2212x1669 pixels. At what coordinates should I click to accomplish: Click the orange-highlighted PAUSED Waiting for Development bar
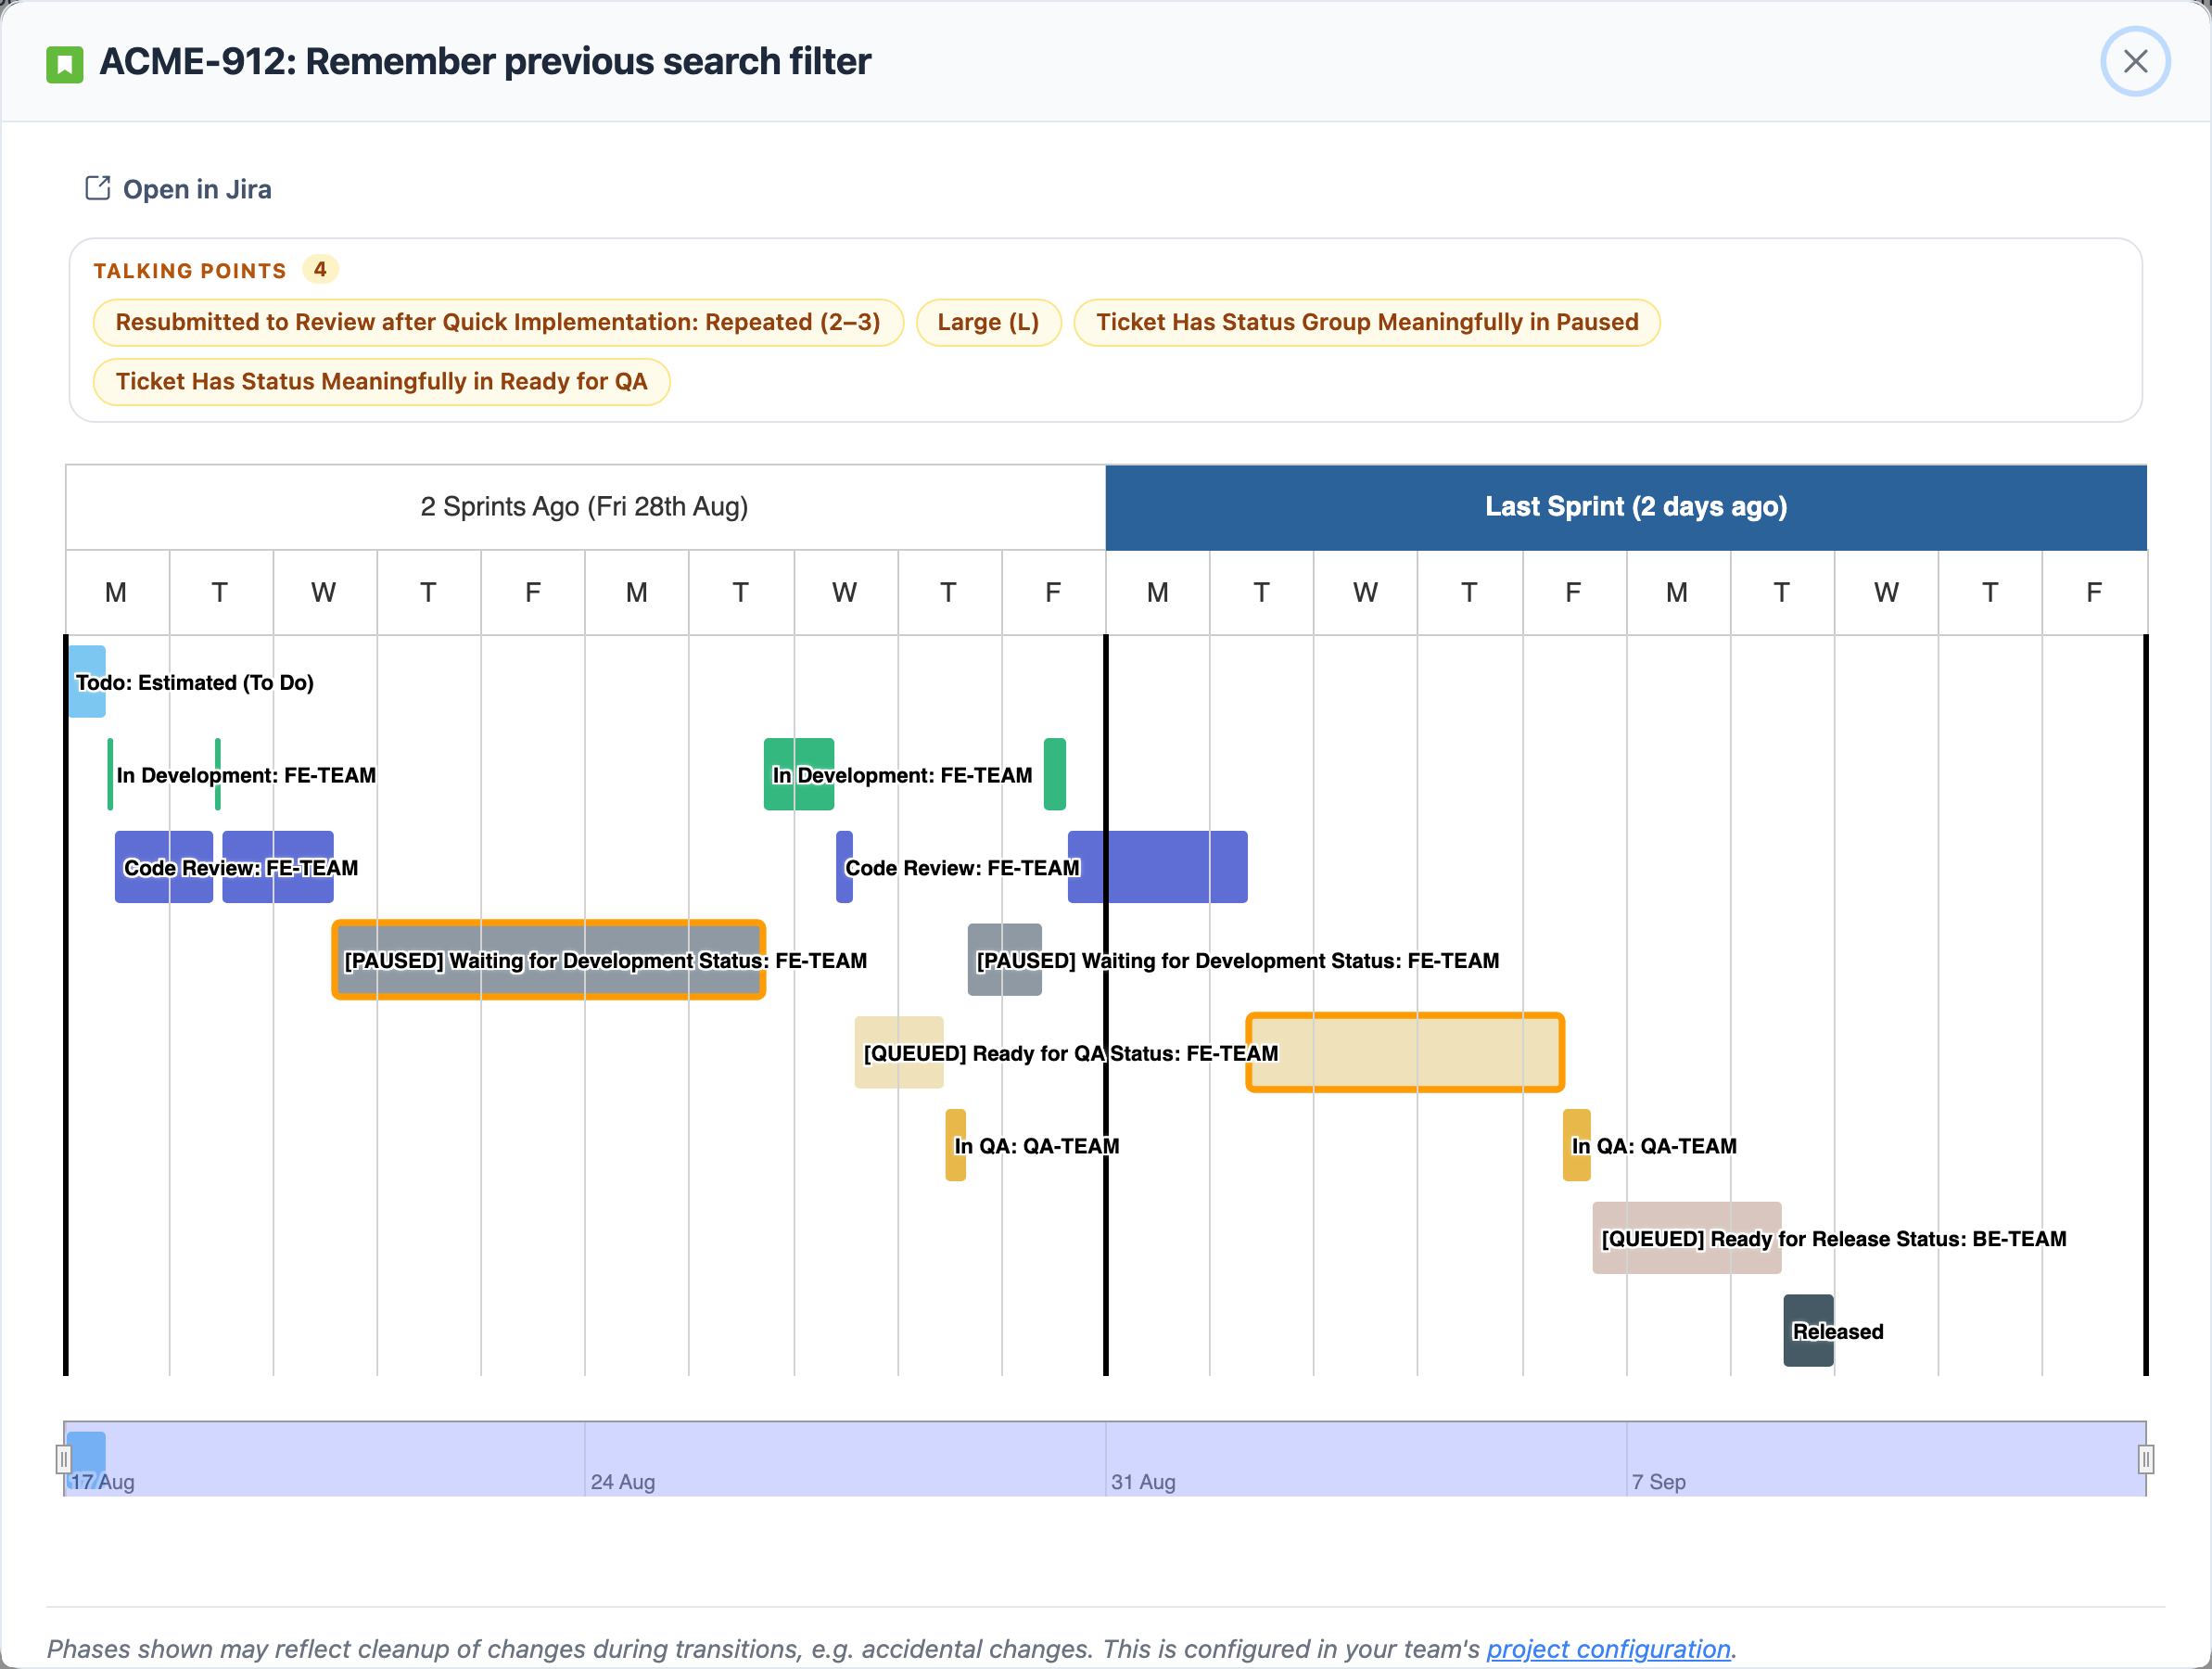(x=549, y=960)
